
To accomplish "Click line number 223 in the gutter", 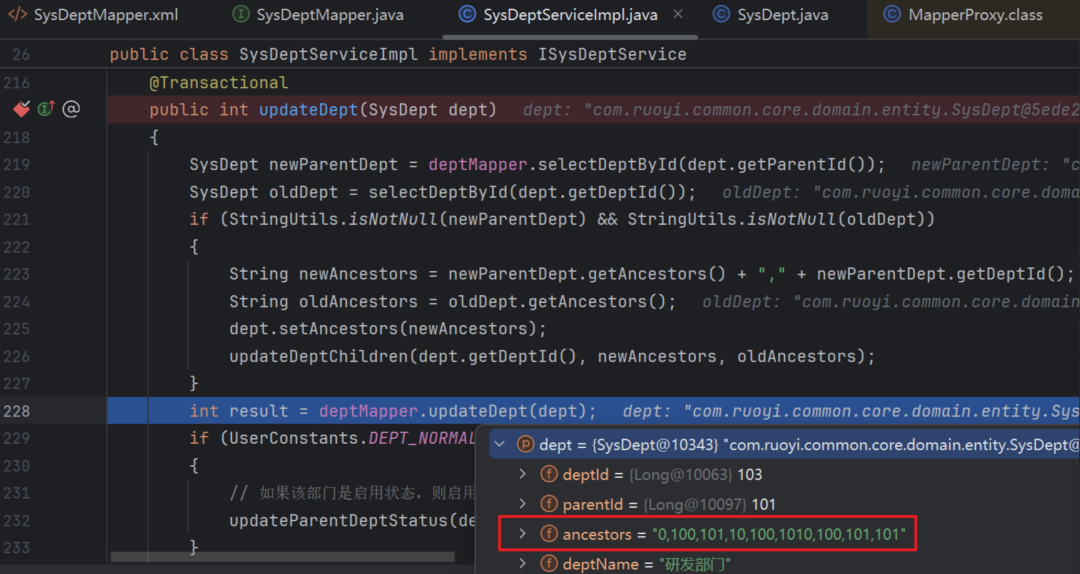I will pyautogui.click(x=17, y=274).
